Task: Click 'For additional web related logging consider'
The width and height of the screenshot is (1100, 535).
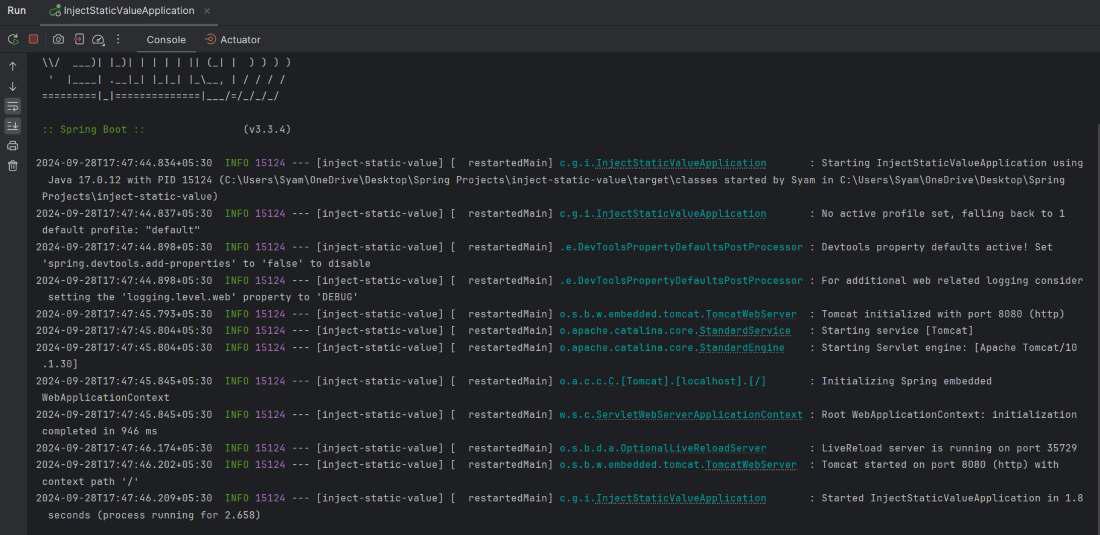Action: 952,280
